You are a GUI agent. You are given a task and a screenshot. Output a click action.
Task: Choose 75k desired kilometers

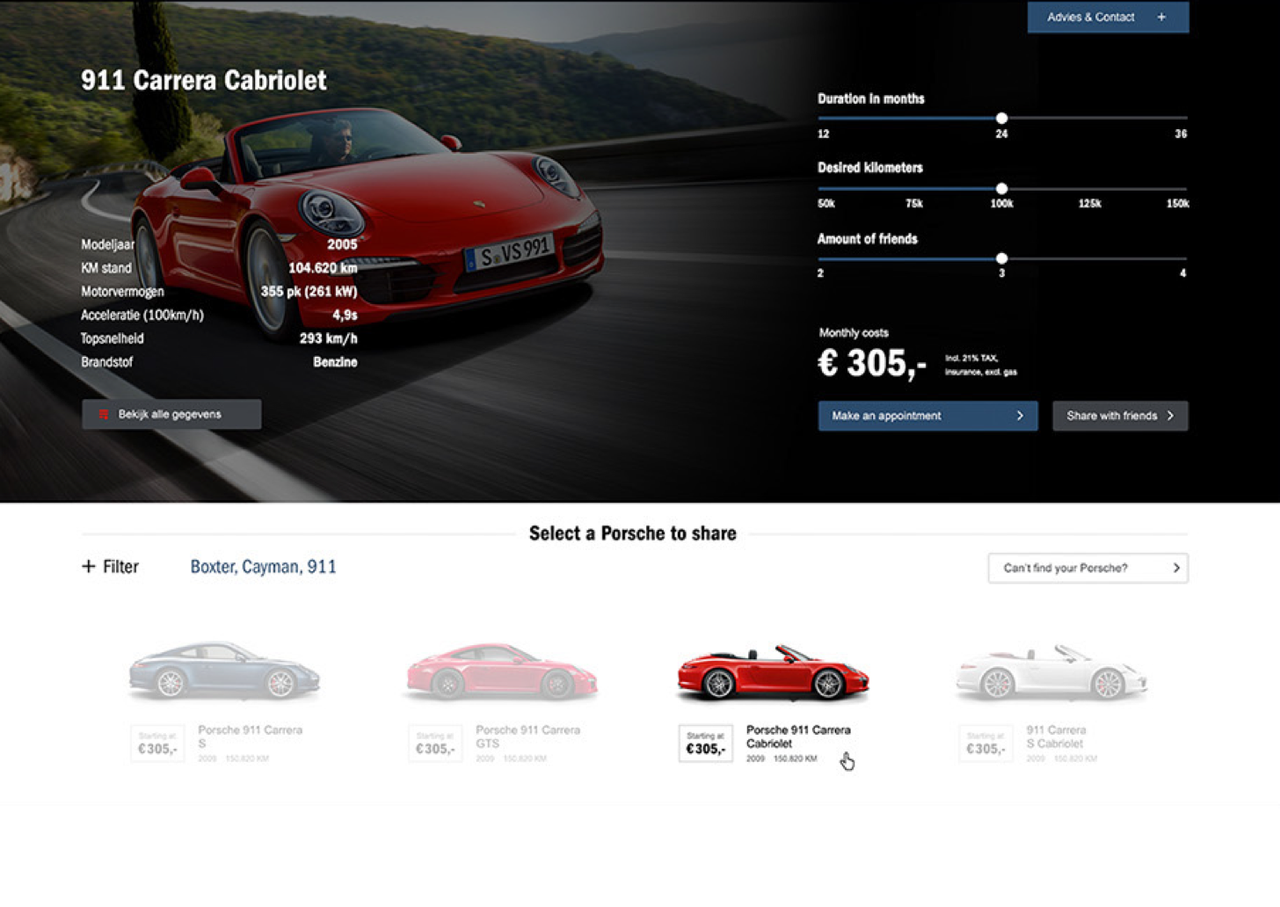tap(914, 204)
